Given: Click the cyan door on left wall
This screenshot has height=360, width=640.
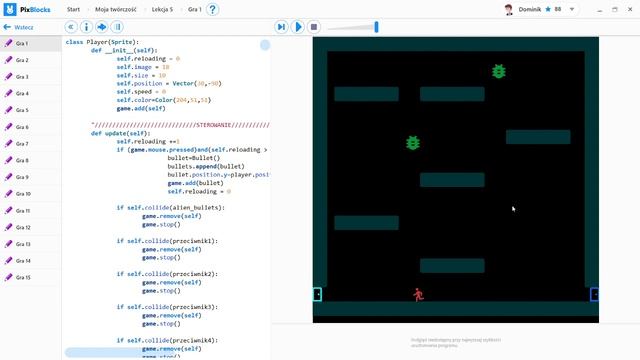Looking at the screenshot, I should (317, 294).
